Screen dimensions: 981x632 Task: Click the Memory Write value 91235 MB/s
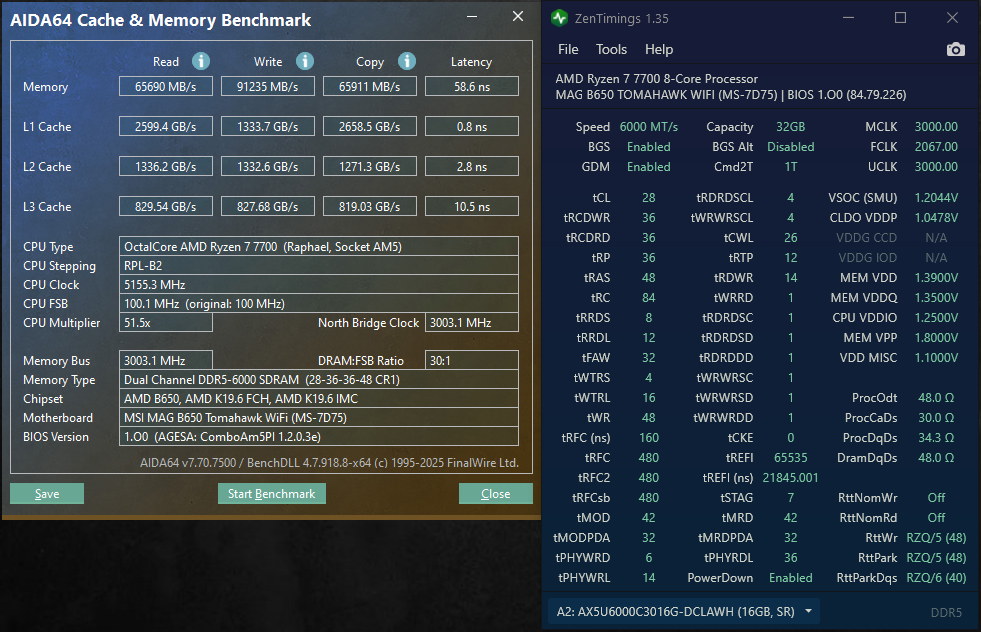268,86
